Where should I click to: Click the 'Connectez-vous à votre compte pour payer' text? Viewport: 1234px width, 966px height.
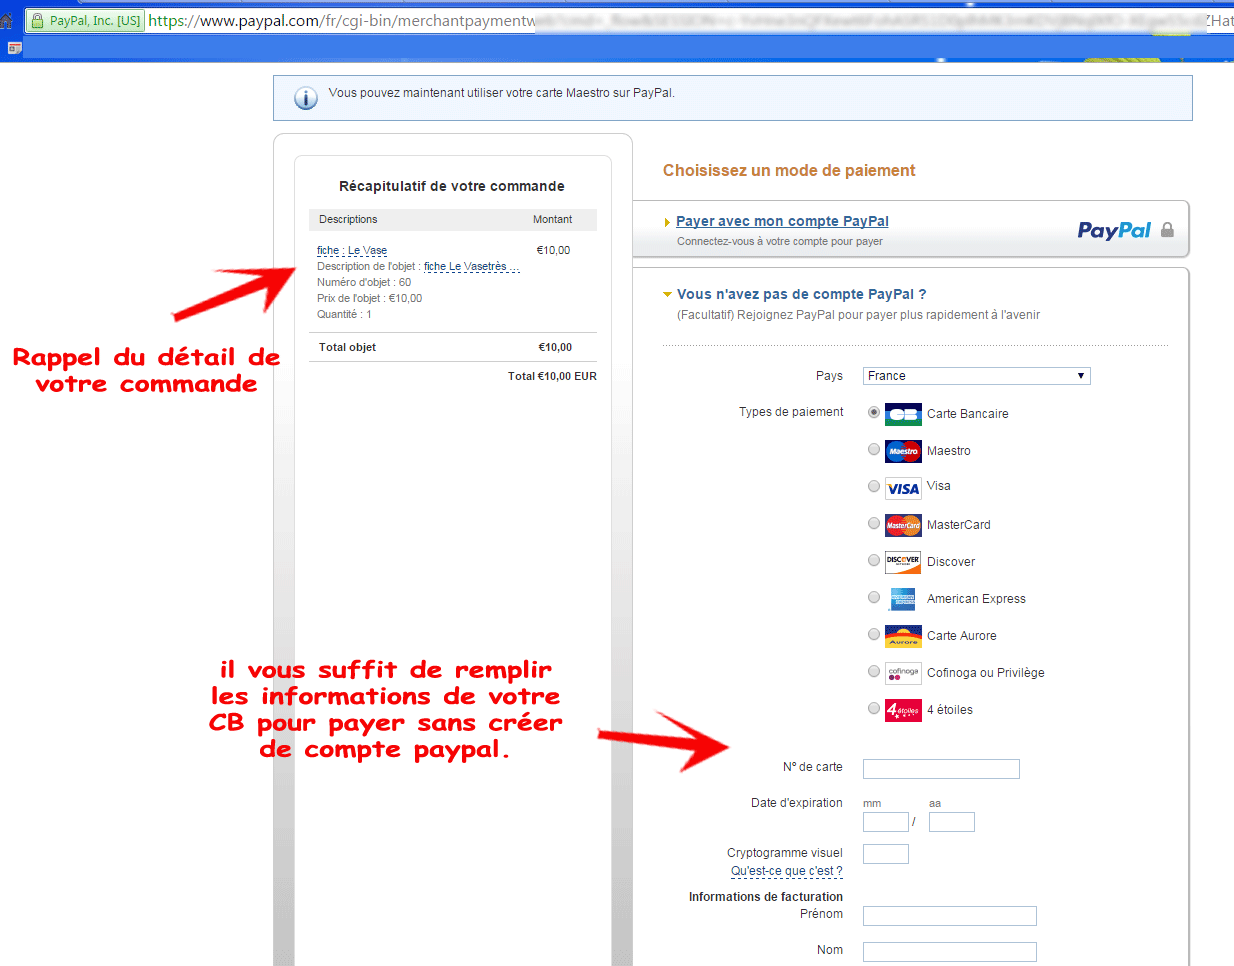[x=780, y=241]
